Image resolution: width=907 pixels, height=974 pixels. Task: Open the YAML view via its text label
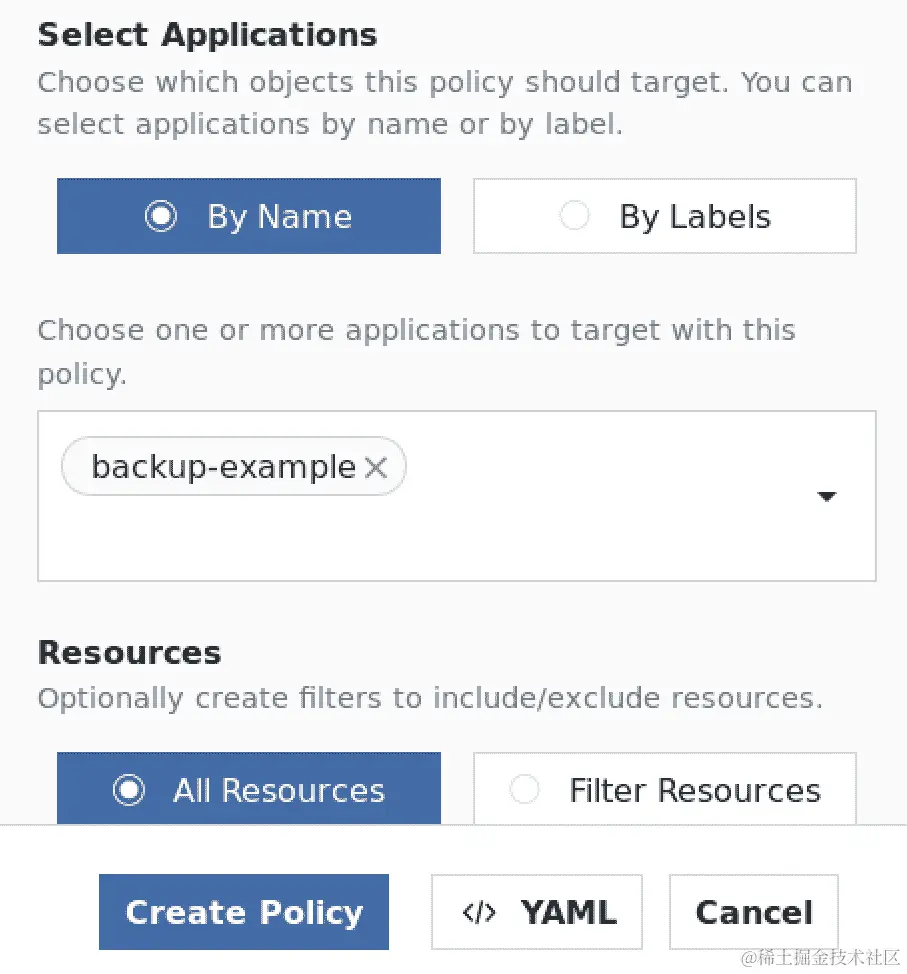(x=568, y=912)
